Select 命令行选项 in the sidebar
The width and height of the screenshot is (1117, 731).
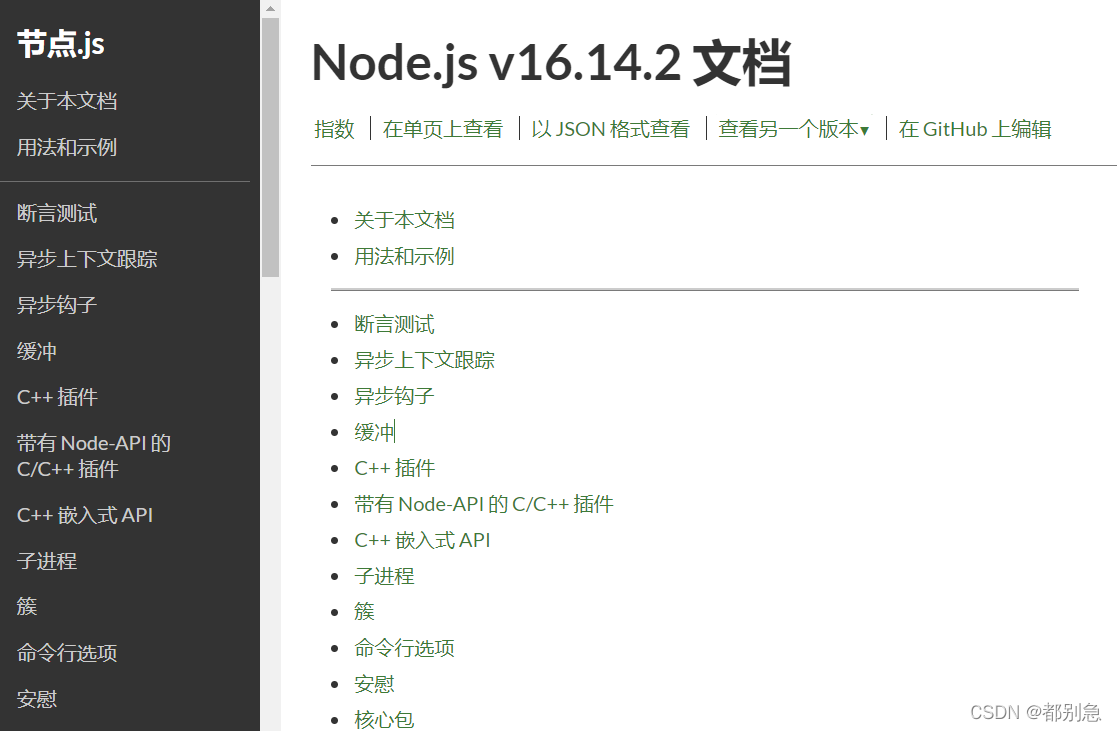click(67, 653)
